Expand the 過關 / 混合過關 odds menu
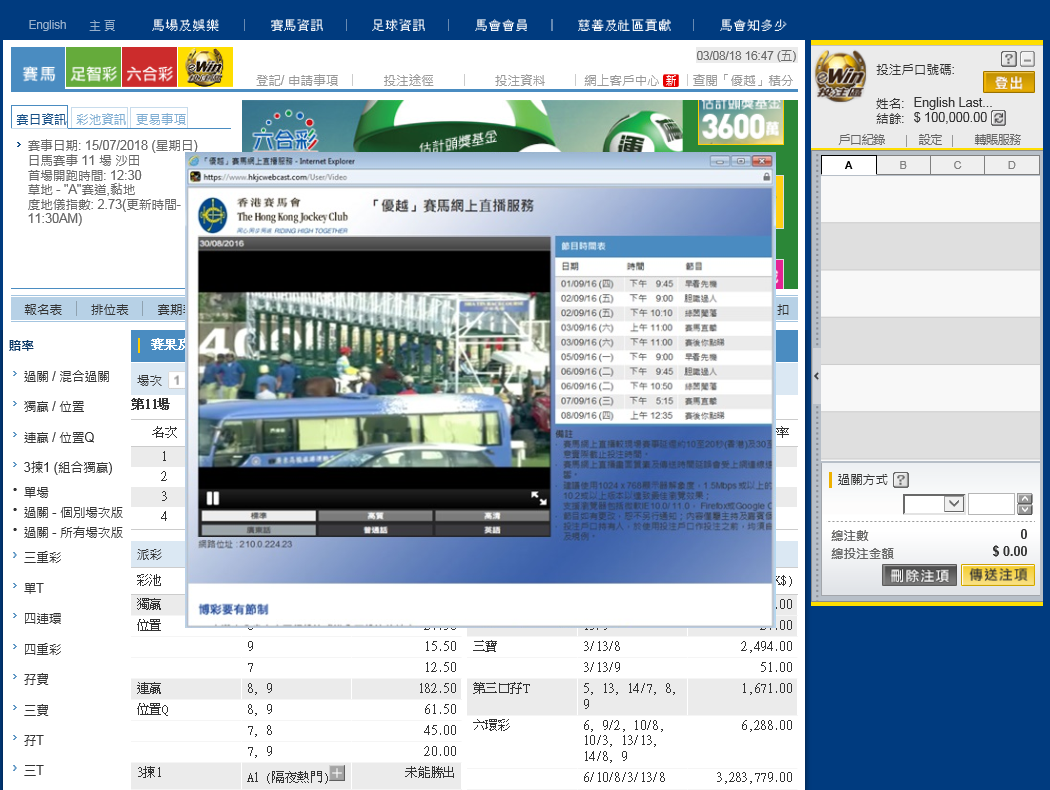This screenshot has height=790, width=1050. pos(67,377)
